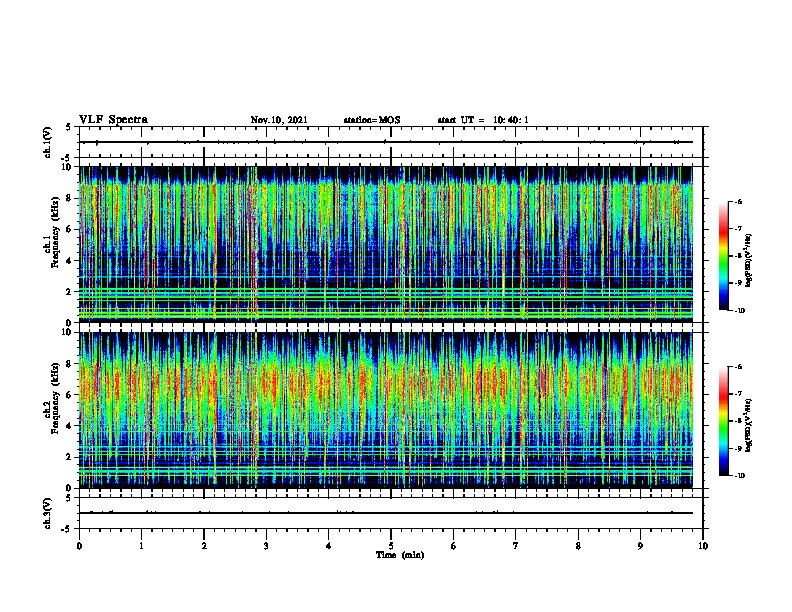Click the ch.3 voltage waveform trace
The image size is (792, 612).
tap(386, 513)
